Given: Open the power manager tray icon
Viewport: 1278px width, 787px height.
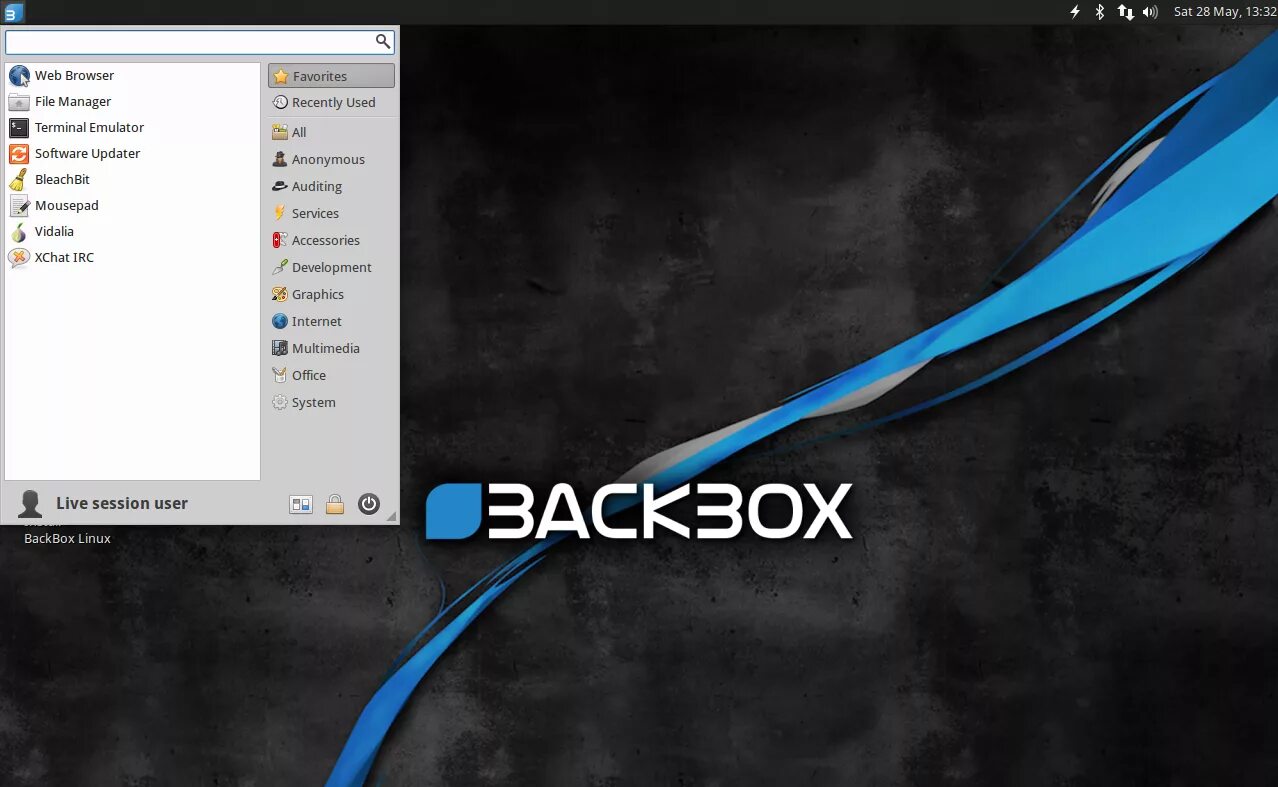Looking at the screenshot, I should click(1076, 12).
